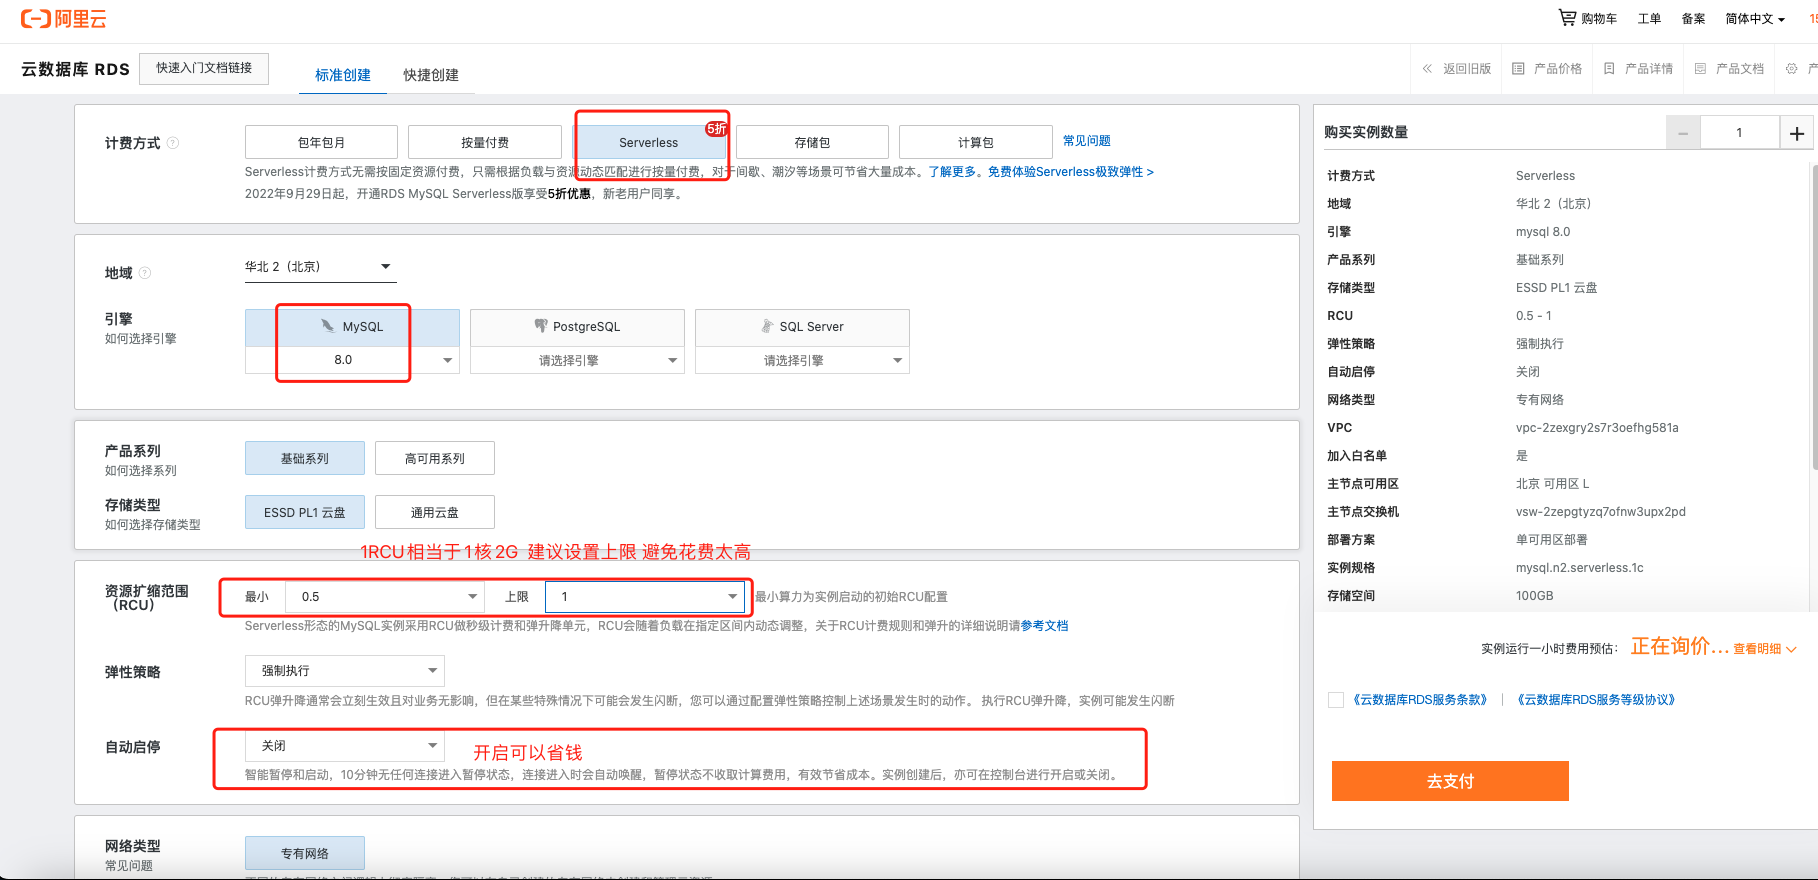Open the 简体中文 language menu
This screenshot has width=1818, height=880.
1755,18
